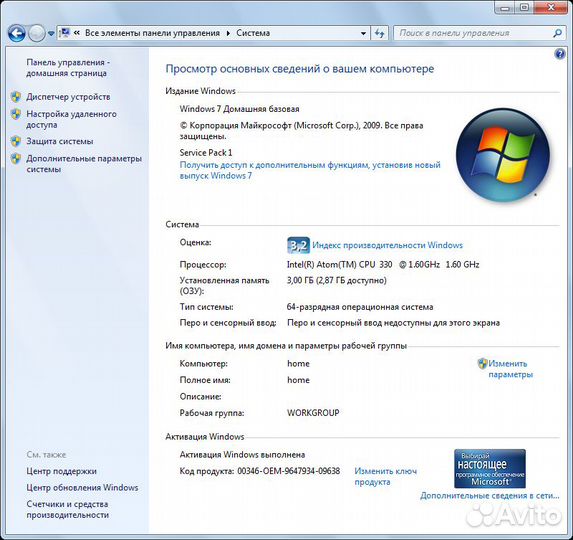Click memory value '3,00 ГБ (2,87 ГБ доступно)'
This screenshot has height=540, width=573.
(337, 281)
